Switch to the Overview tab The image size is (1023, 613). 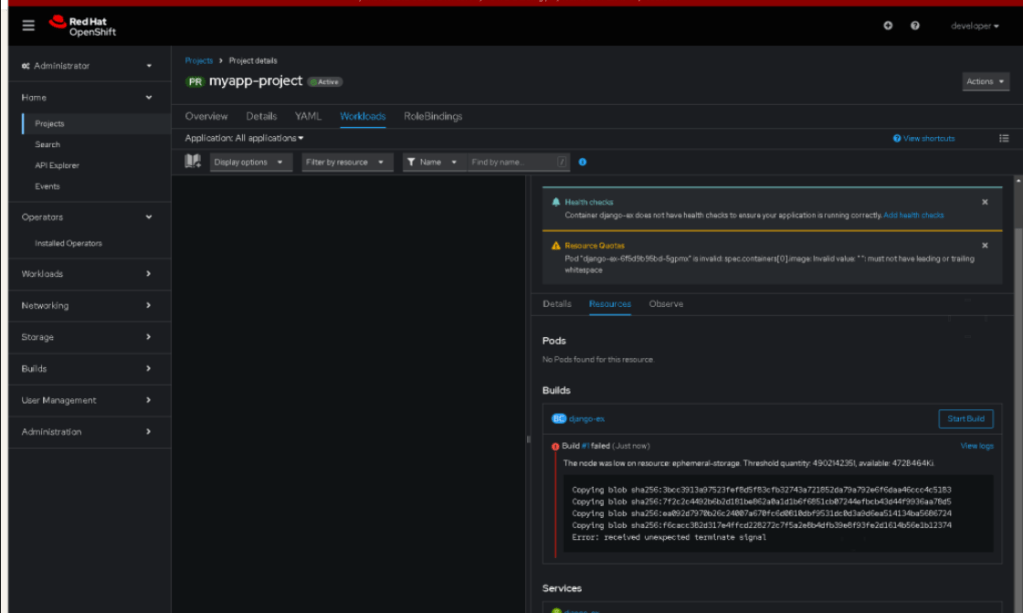click(206, 116)
